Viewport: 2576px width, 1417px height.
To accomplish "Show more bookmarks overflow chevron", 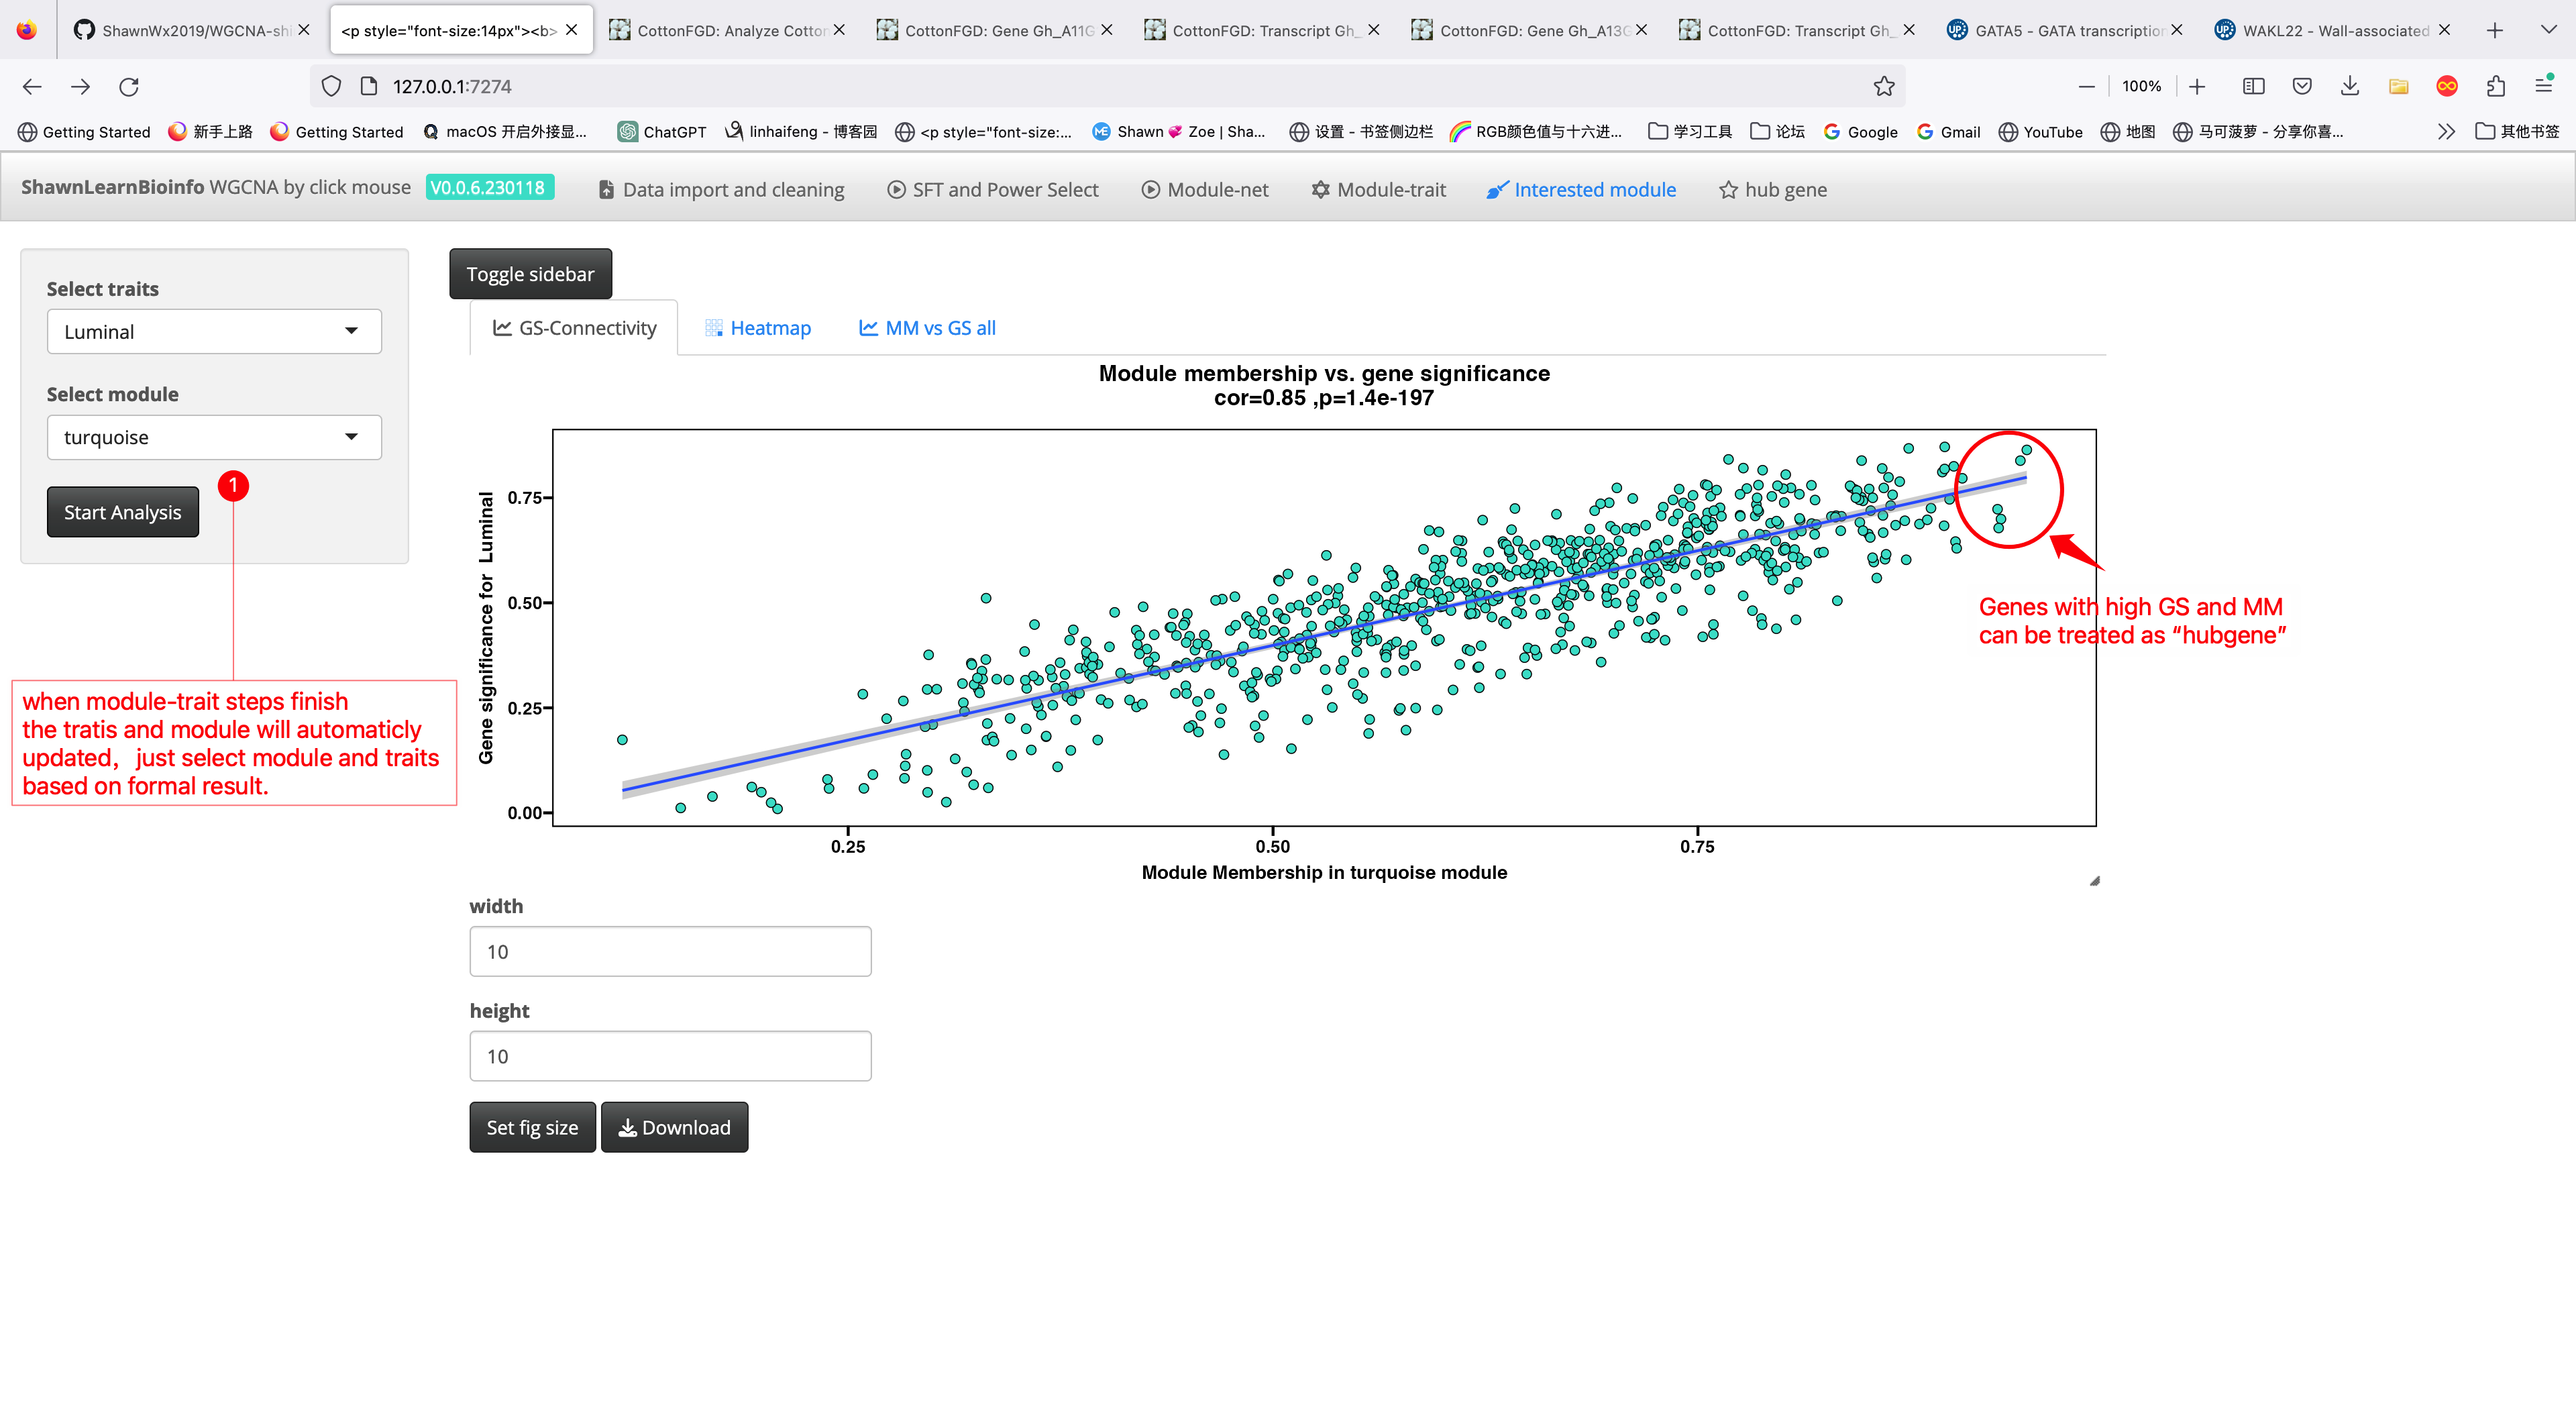I will [2446, 132].
